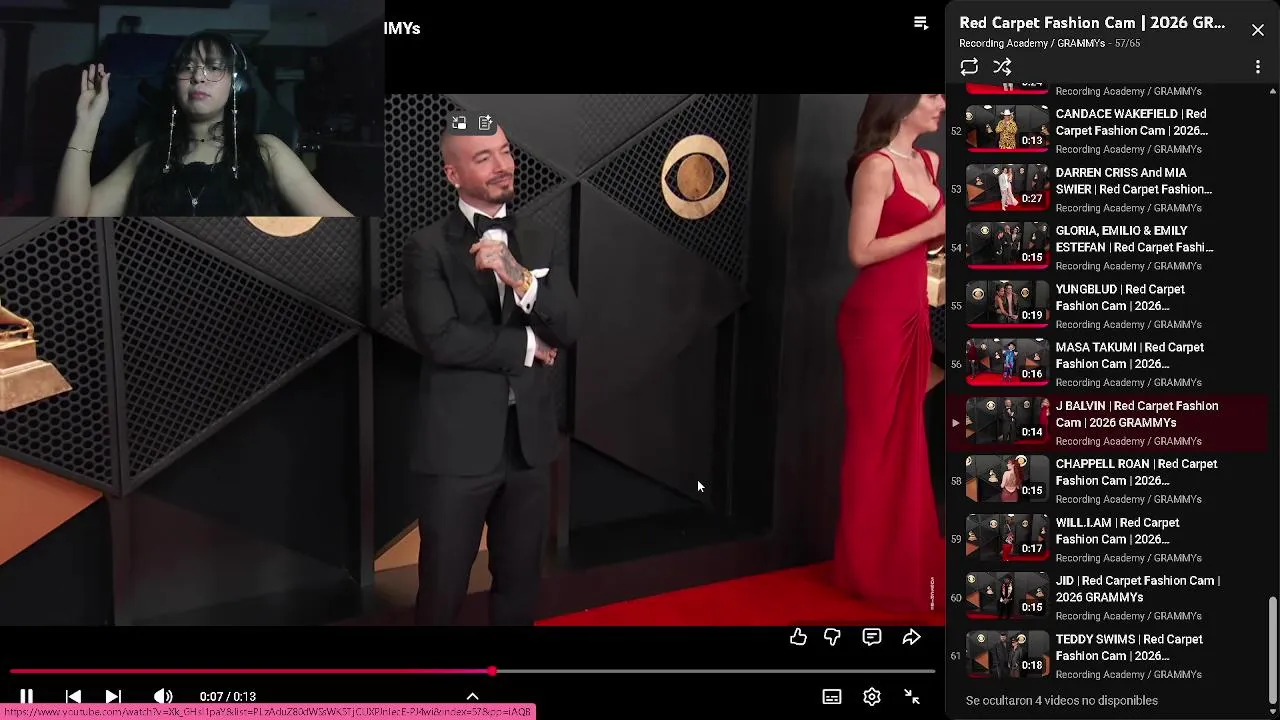1280x720 pixels.
Task: Open the player settings gear
Action: click(872, 697)
